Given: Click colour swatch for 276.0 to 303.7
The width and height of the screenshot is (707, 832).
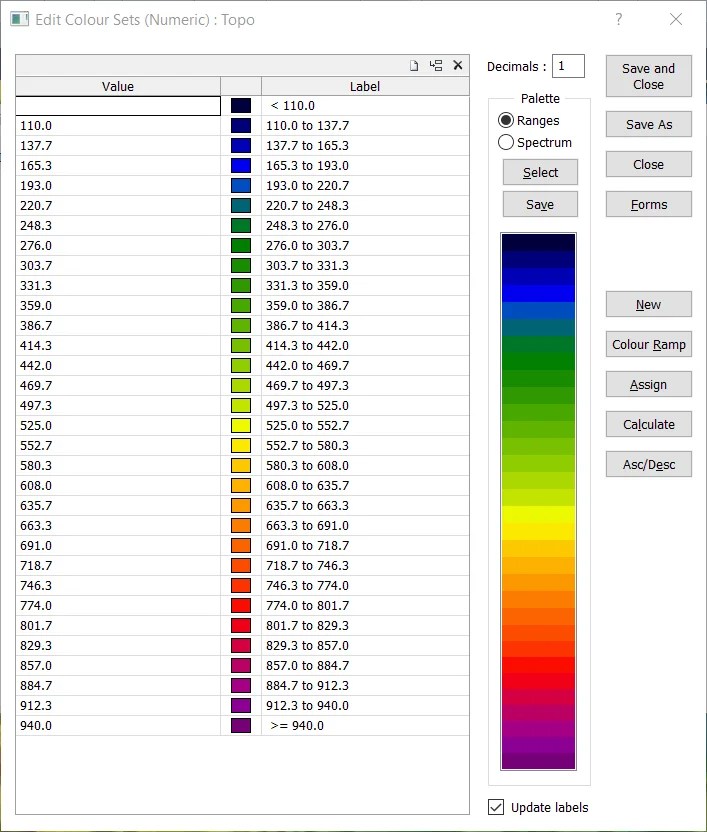Looking at the screenshot, I should click(241, 245).
